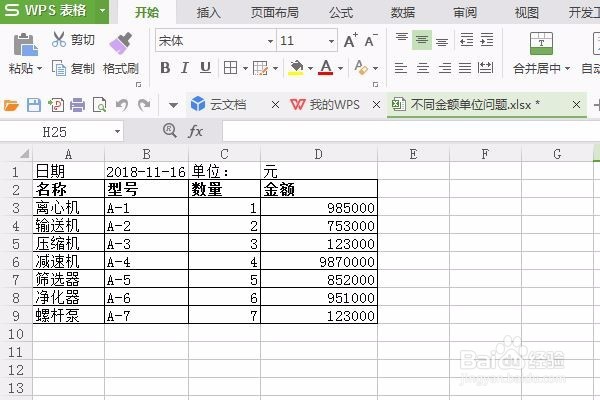Center text horizontally
The width and height of the screenshot is (600, 400).
tap(422, 68)
